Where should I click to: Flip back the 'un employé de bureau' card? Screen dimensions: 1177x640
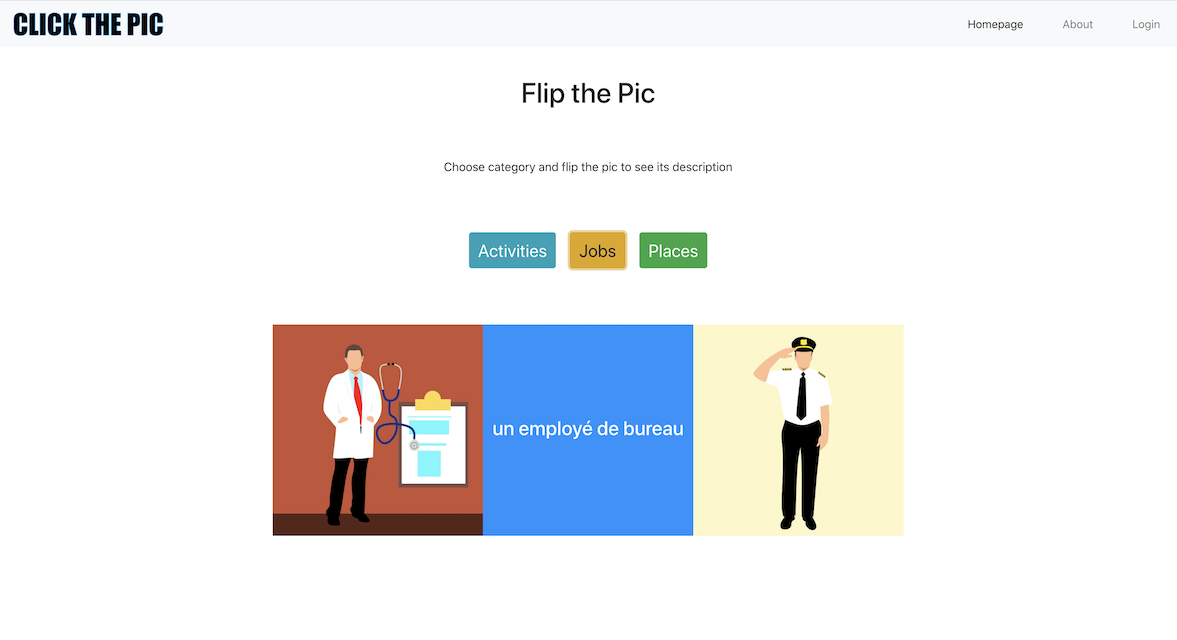588,430
